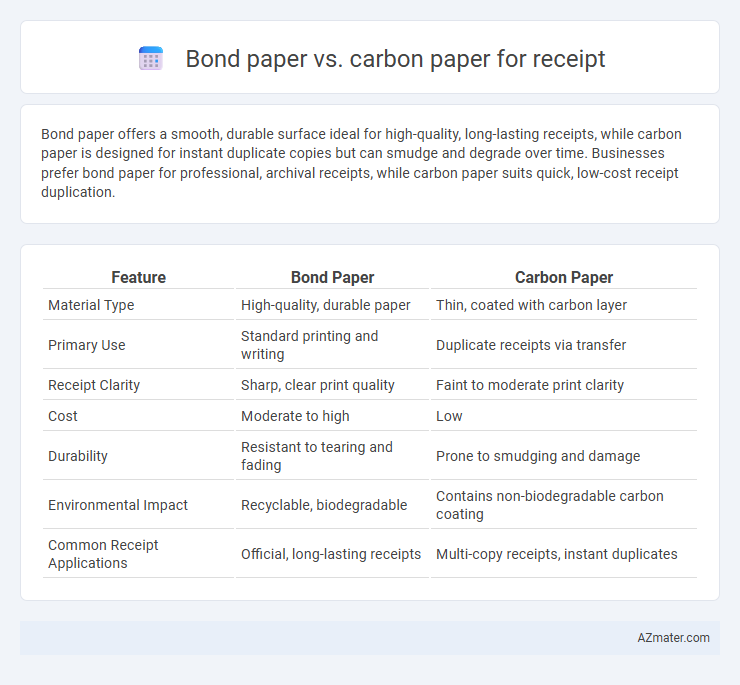Click the 'Faint to moderate print clarity' cell

530,385
